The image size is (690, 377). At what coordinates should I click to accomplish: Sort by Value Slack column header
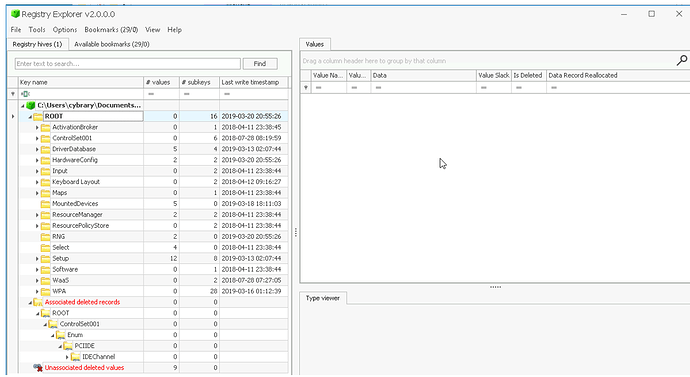tap(494, 75)
